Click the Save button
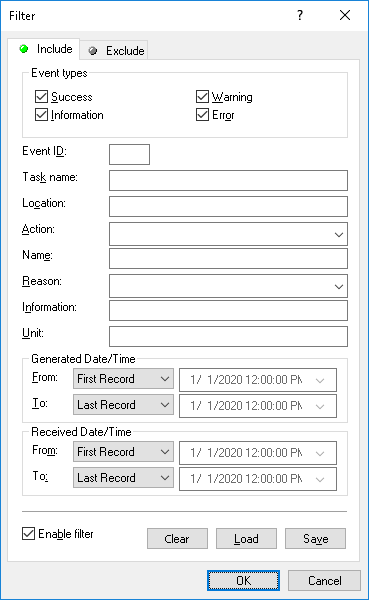The width and height of the screenshot is (369, 600). pyautogui.click(x=315, y=539)
